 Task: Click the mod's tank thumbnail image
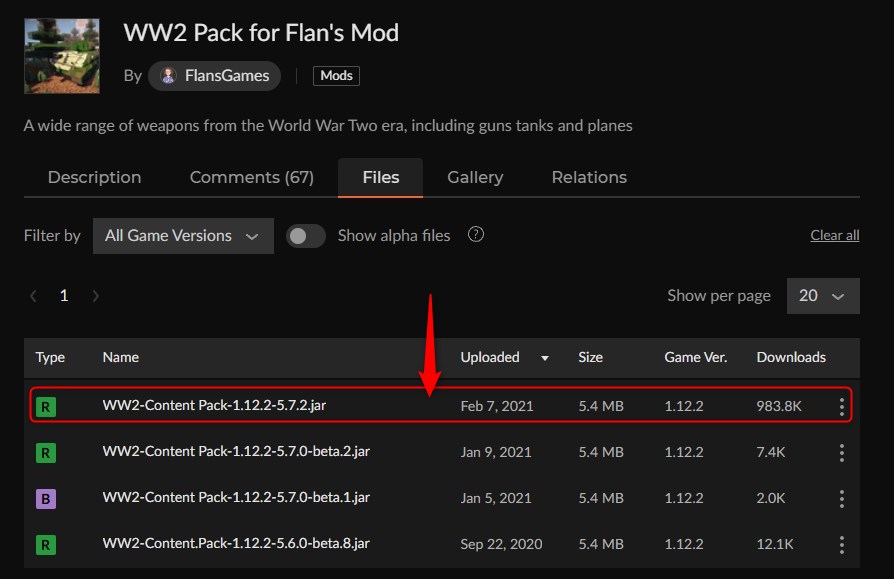pyautogui.click(x=61, y=55)
